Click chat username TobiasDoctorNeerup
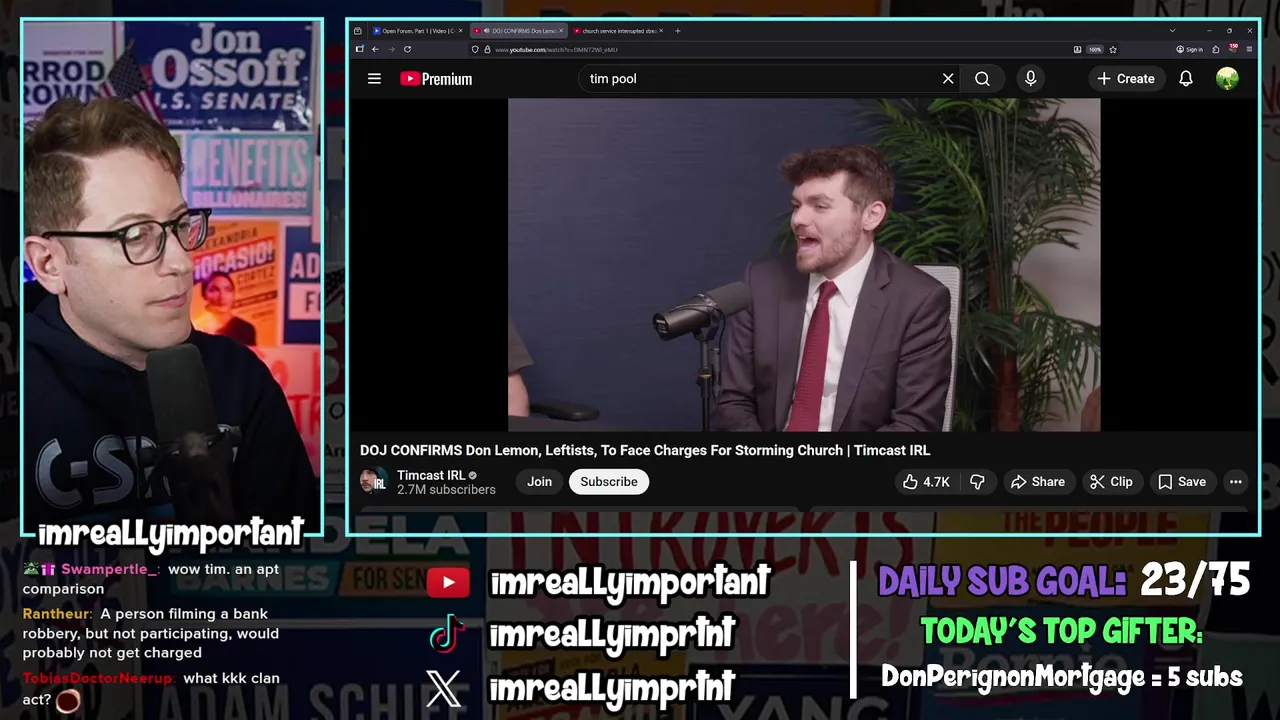 (x=98, y=678)
